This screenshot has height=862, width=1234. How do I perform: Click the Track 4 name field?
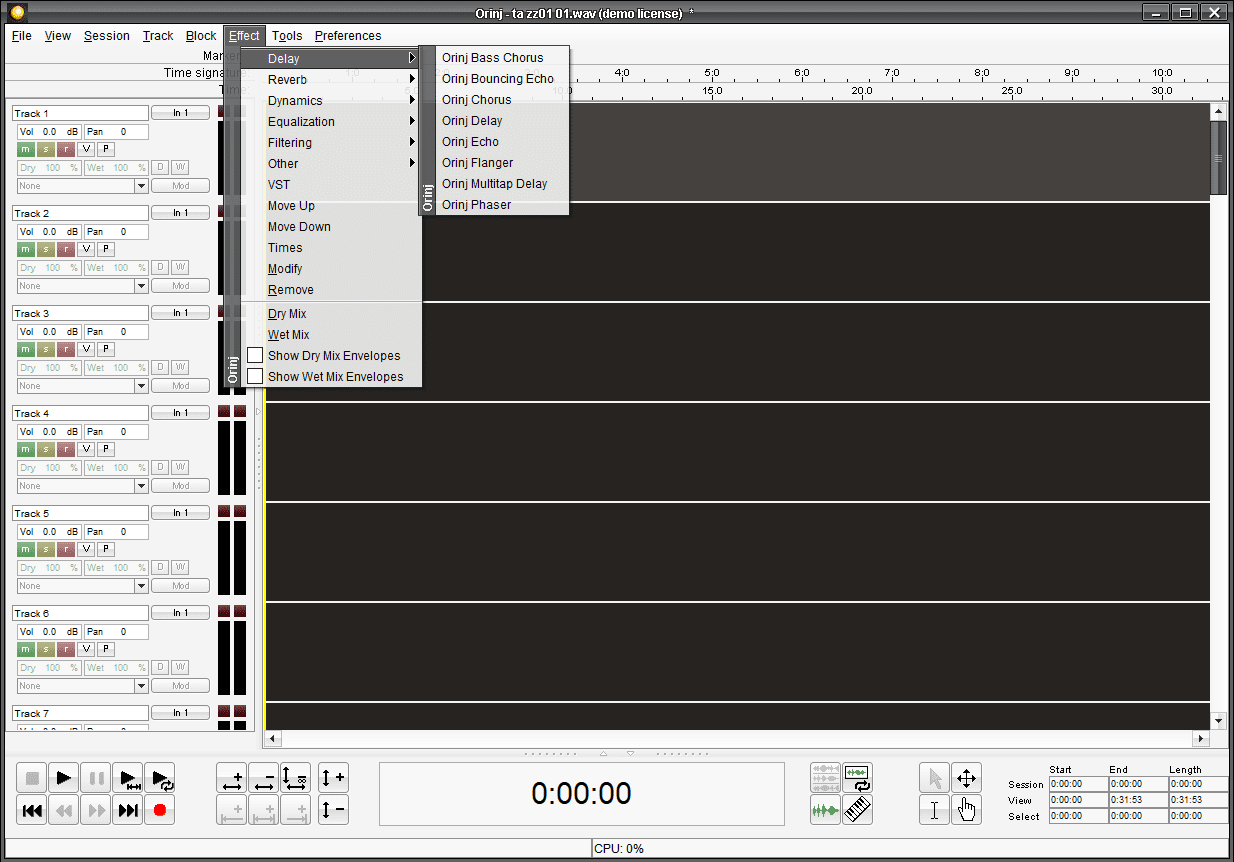[80, 413]
